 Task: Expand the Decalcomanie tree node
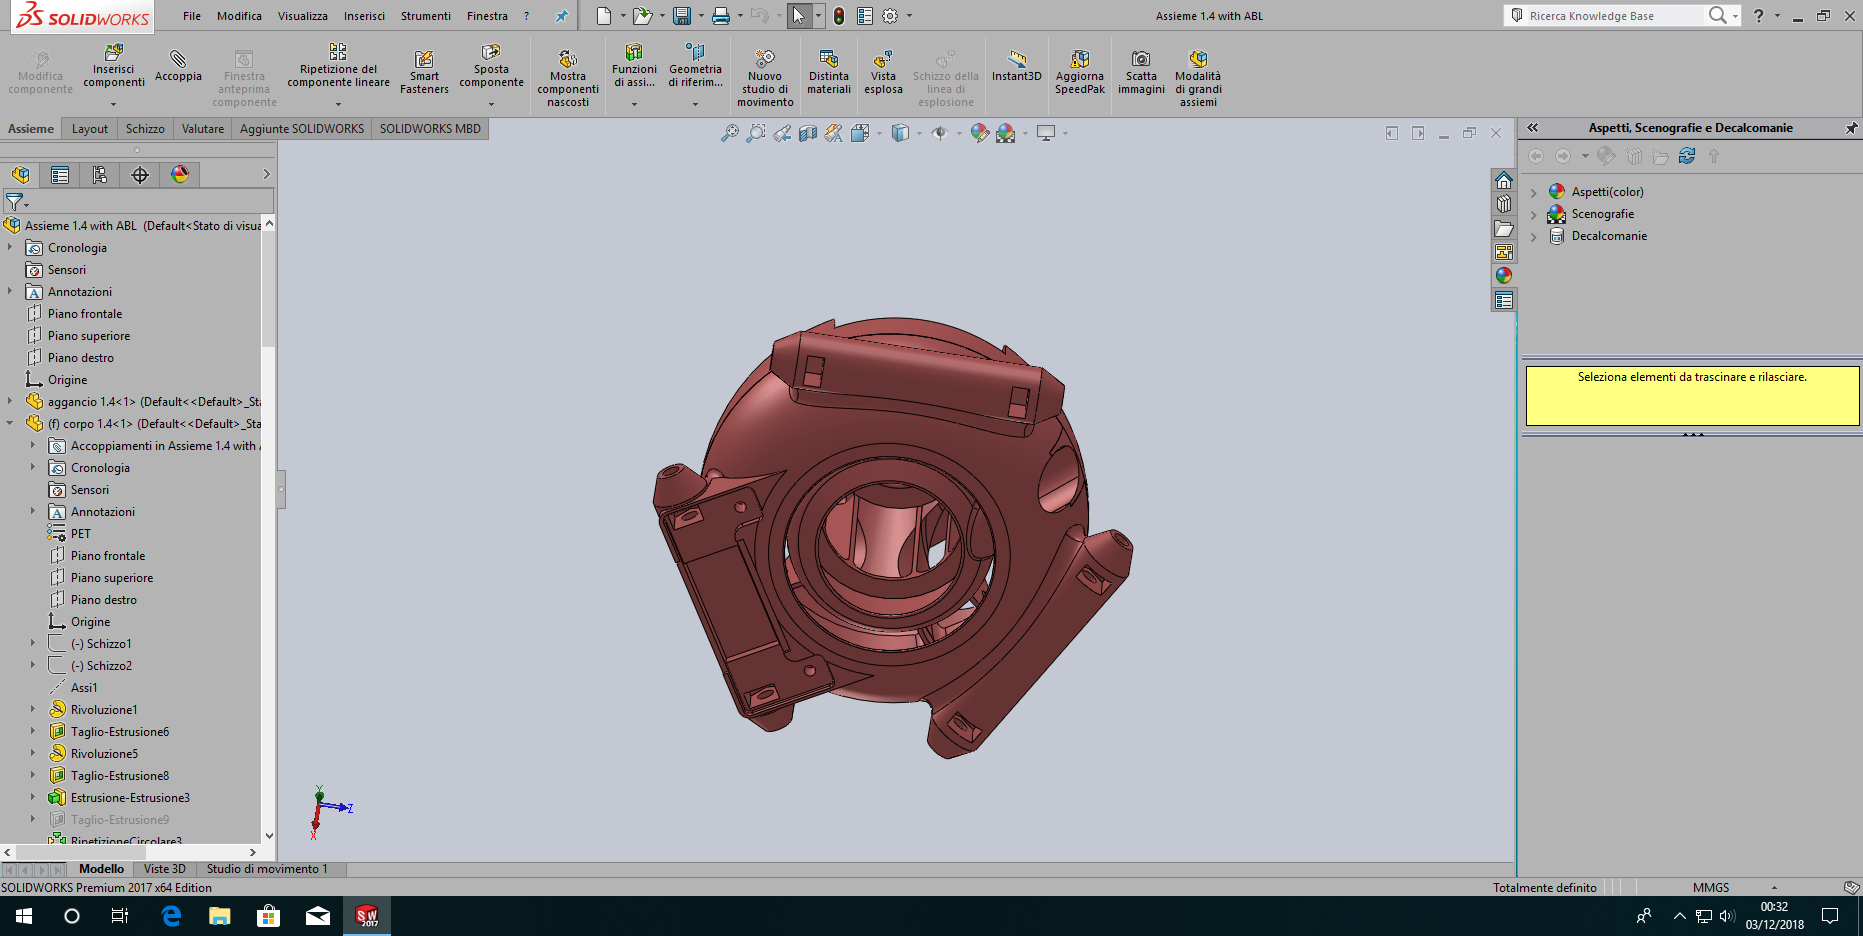tap(1533, 236)
